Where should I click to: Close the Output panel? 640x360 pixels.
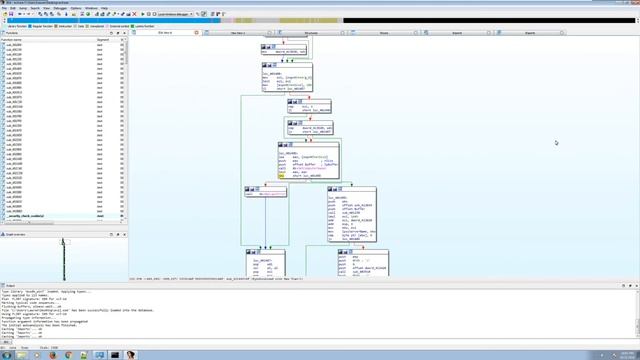[x=636, y=286]
